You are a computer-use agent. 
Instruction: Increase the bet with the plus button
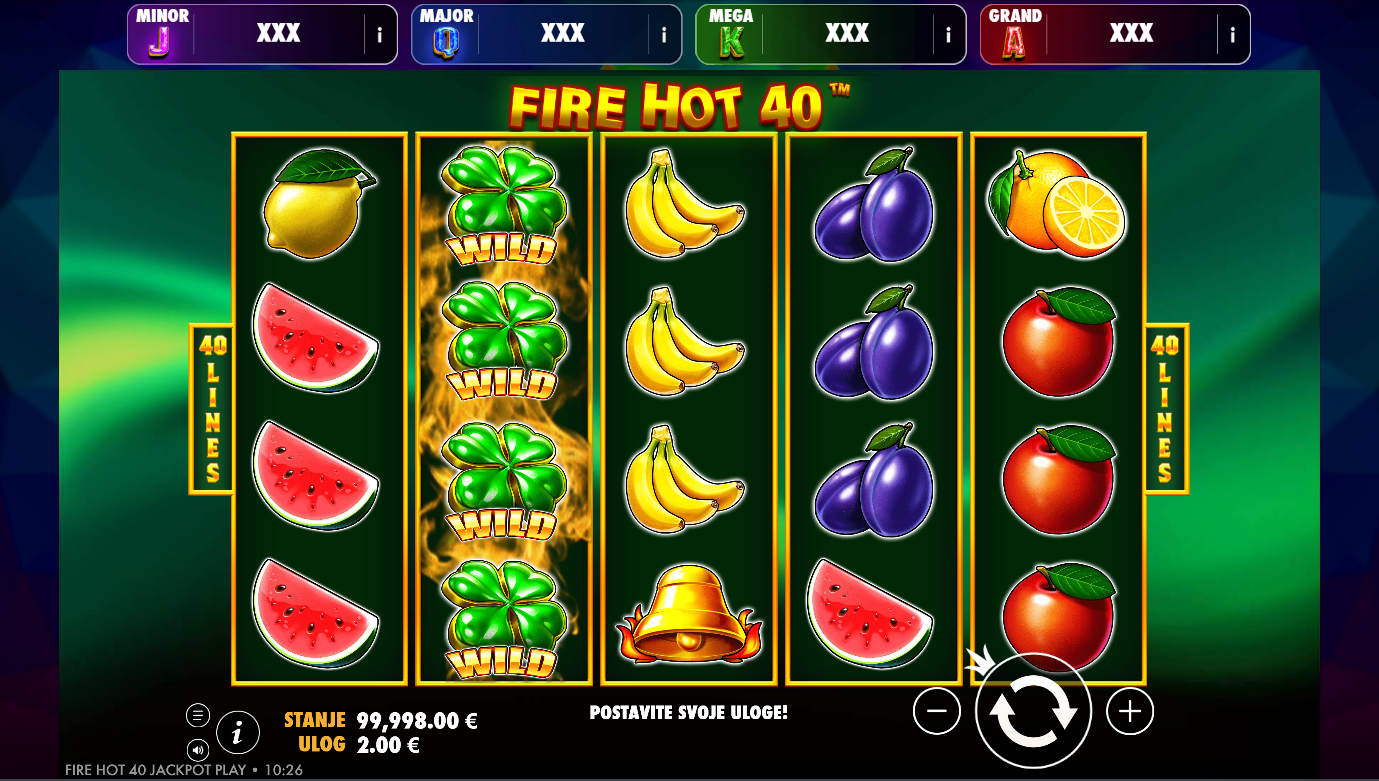(x=1130, y=712)
